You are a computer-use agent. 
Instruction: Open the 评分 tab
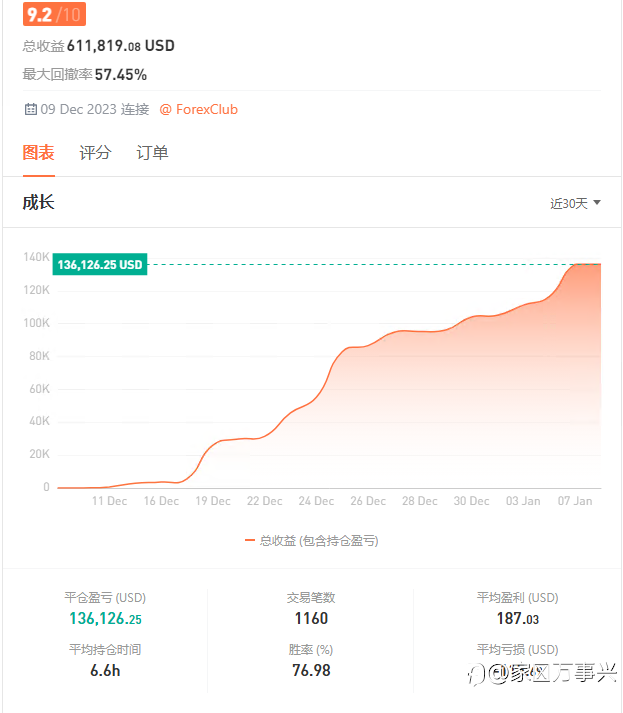coord(95,153)
